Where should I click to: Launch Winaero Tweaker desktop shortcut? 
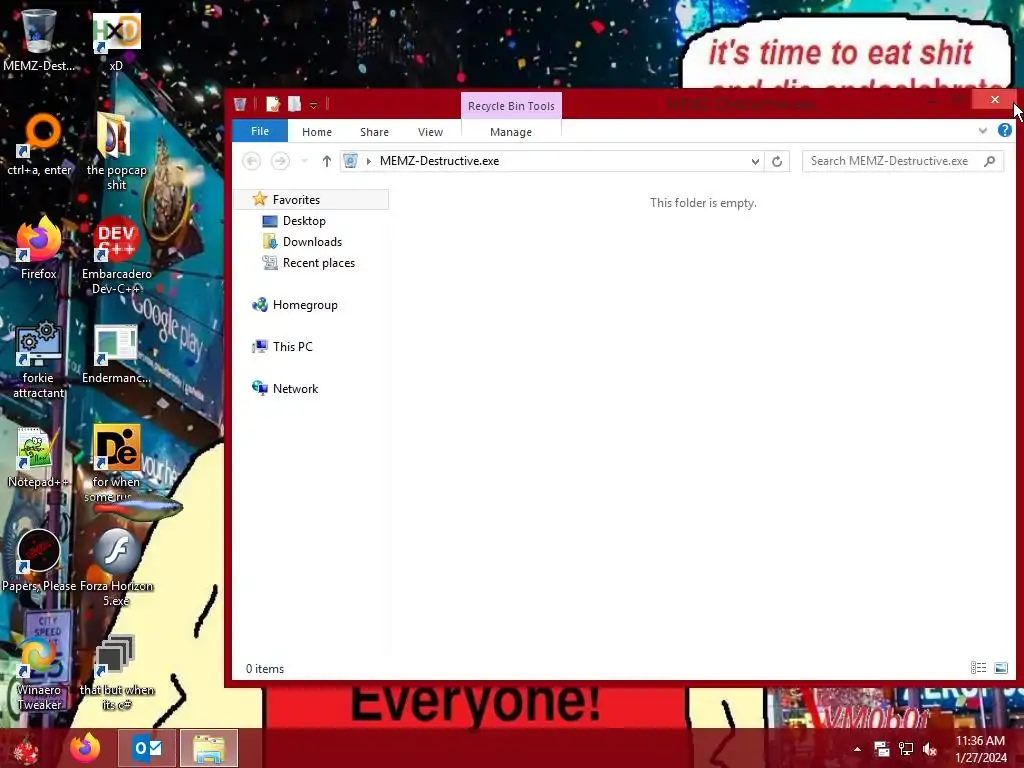pyautogui.click(x=39, y=673)
